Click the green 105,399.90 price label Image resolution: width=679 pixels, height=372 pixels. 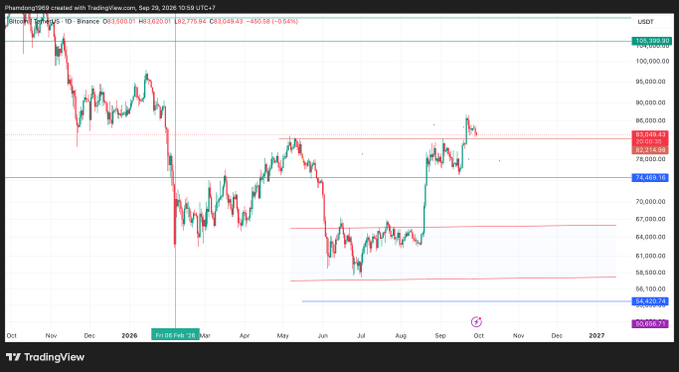[x=653, y=41]
